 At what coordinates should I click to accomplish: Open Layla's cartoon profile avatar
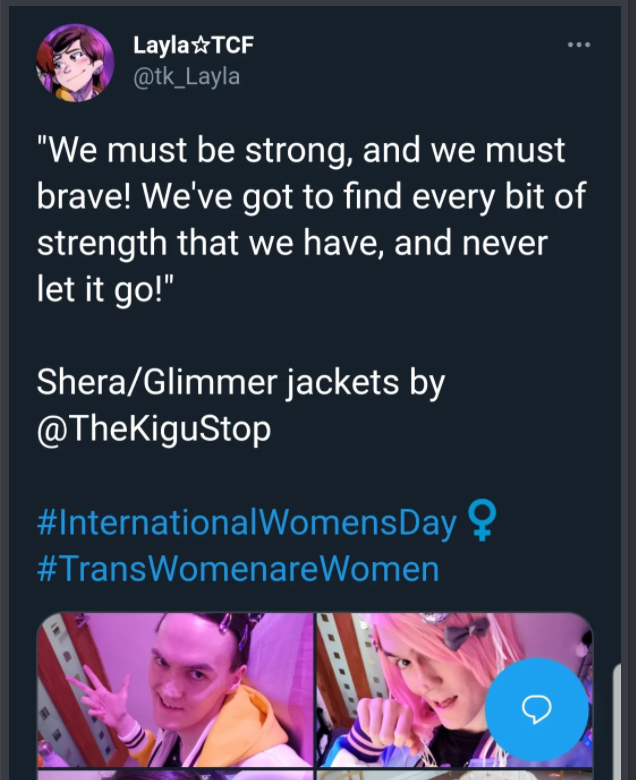tap(75, 63)
